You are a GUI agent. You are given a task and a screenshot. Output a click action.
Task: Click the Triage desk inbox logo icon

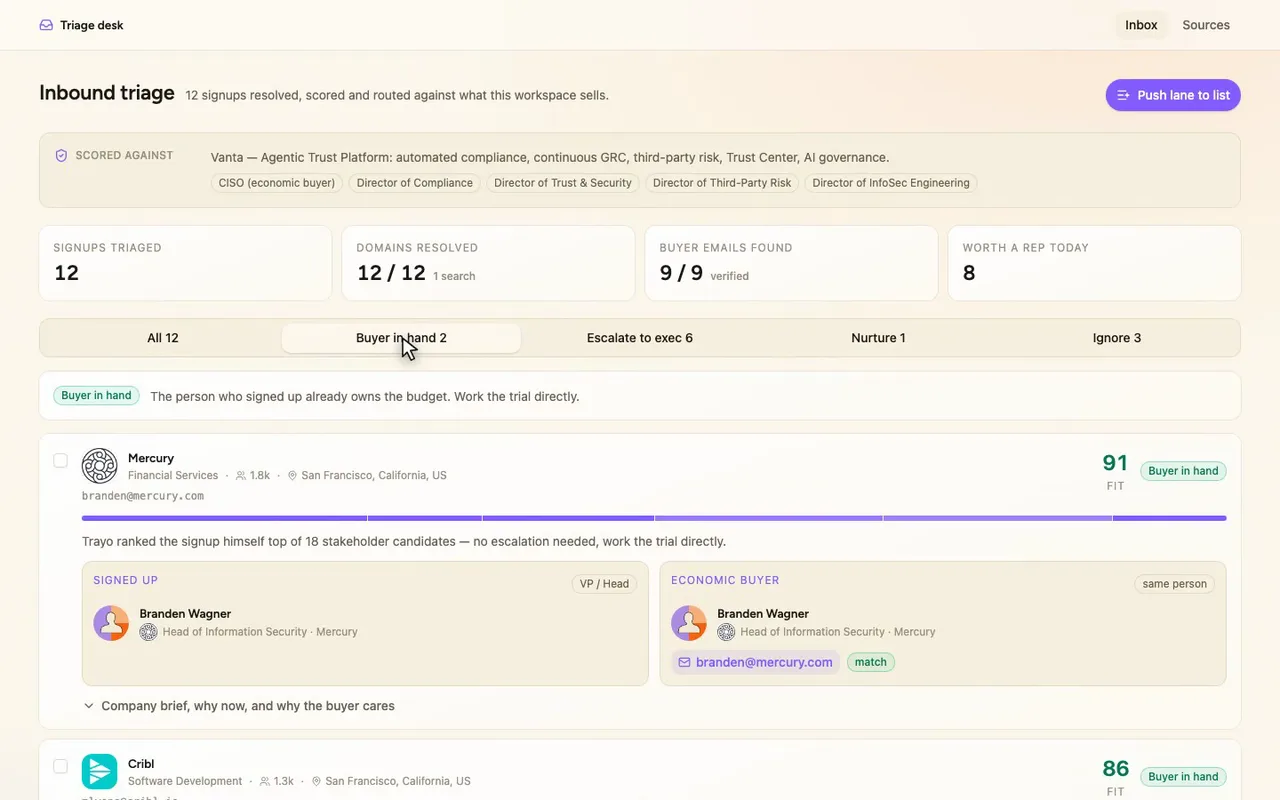[x=46, y=25]
